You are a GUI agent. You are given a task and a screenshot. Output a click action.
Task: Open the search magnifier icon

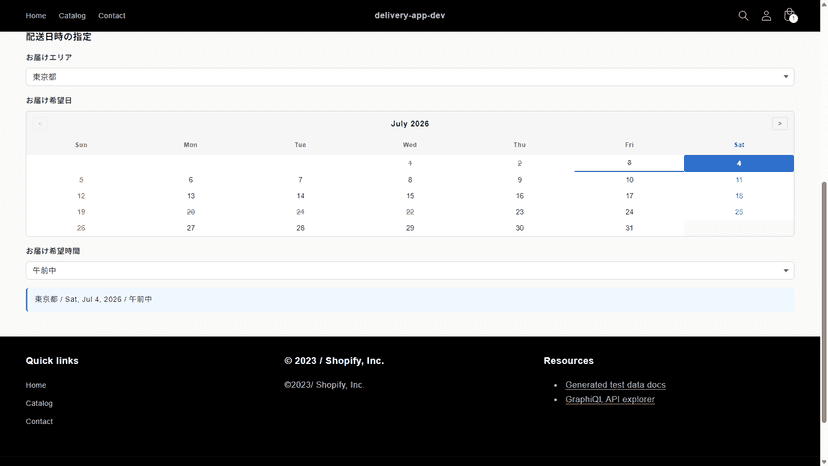point(743,16)
